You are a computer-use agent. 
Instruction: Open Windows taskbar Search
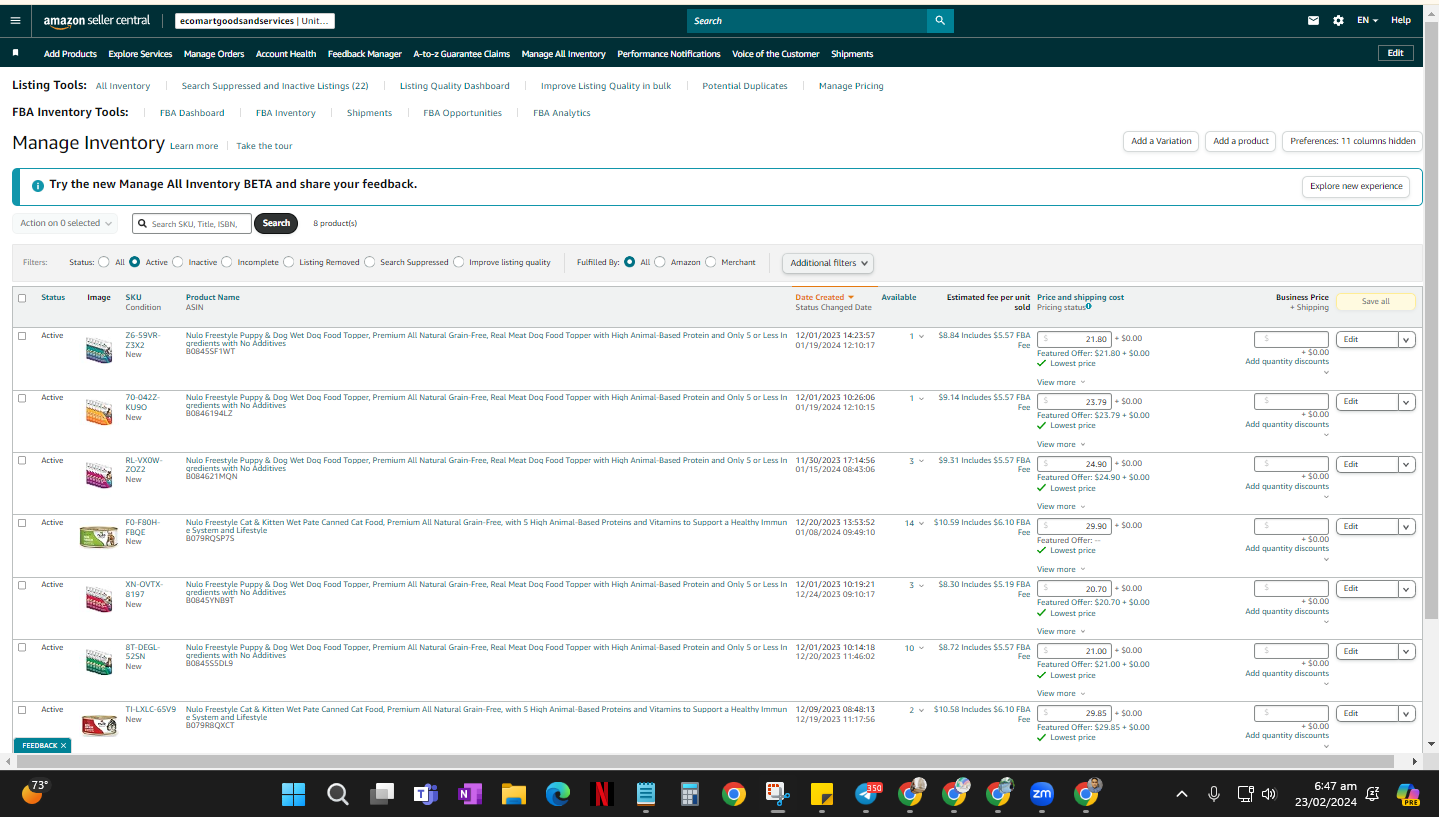[x=338, y=795]
